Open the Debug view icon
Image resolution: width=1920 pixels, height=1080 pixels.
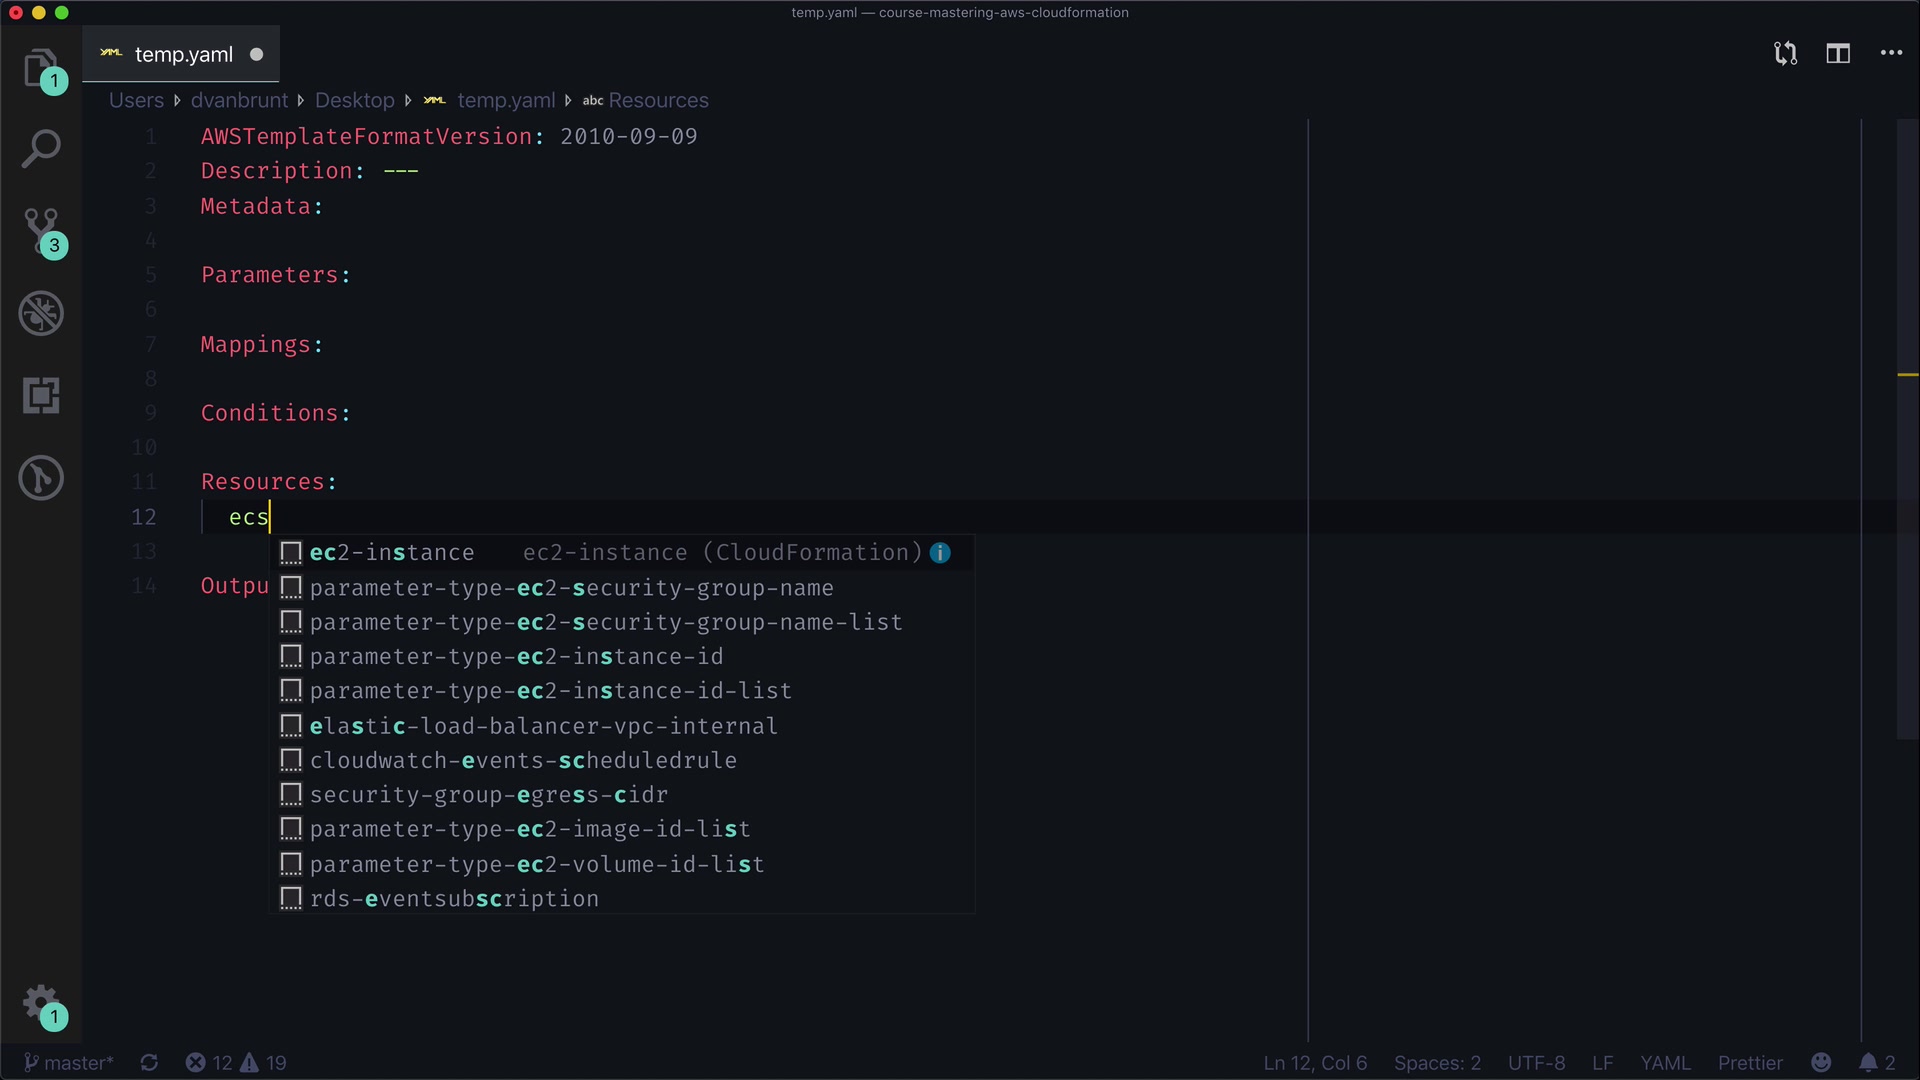coord(41,314)
